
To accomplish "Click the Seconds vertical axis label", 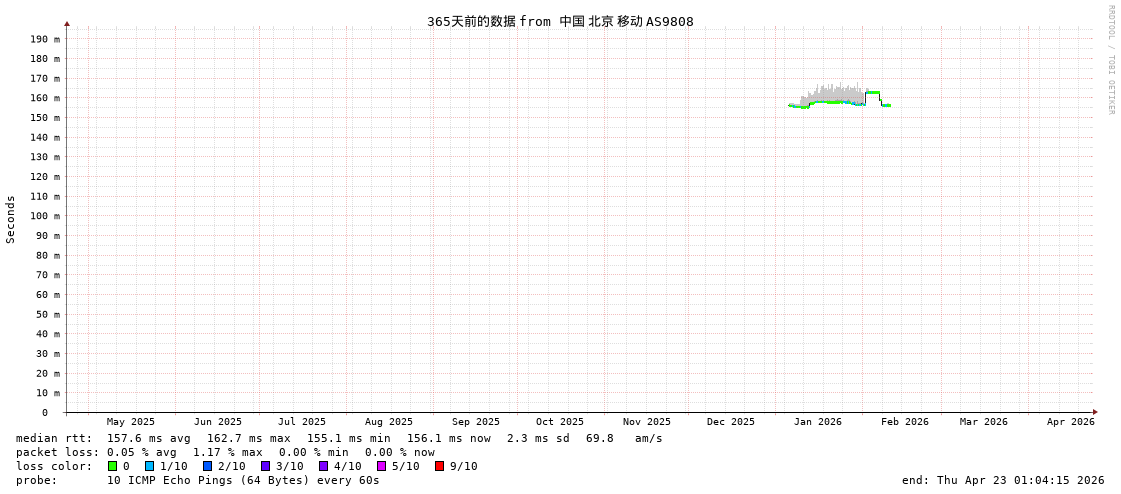I will click(x=11, y=219).
